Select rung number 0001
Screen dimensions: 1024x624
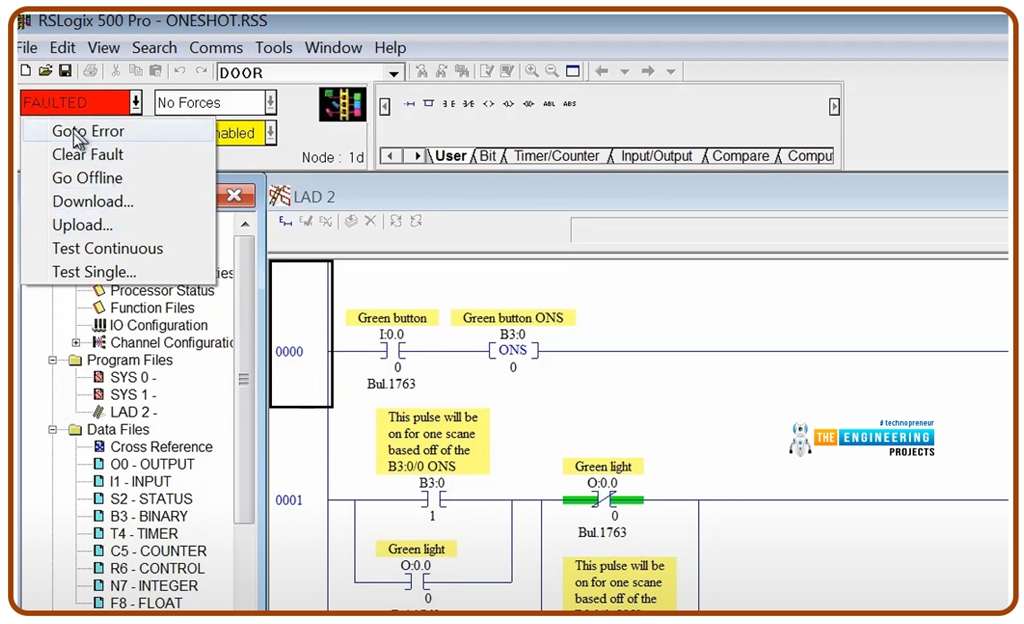pyautogui.click(x=289, y=500)
